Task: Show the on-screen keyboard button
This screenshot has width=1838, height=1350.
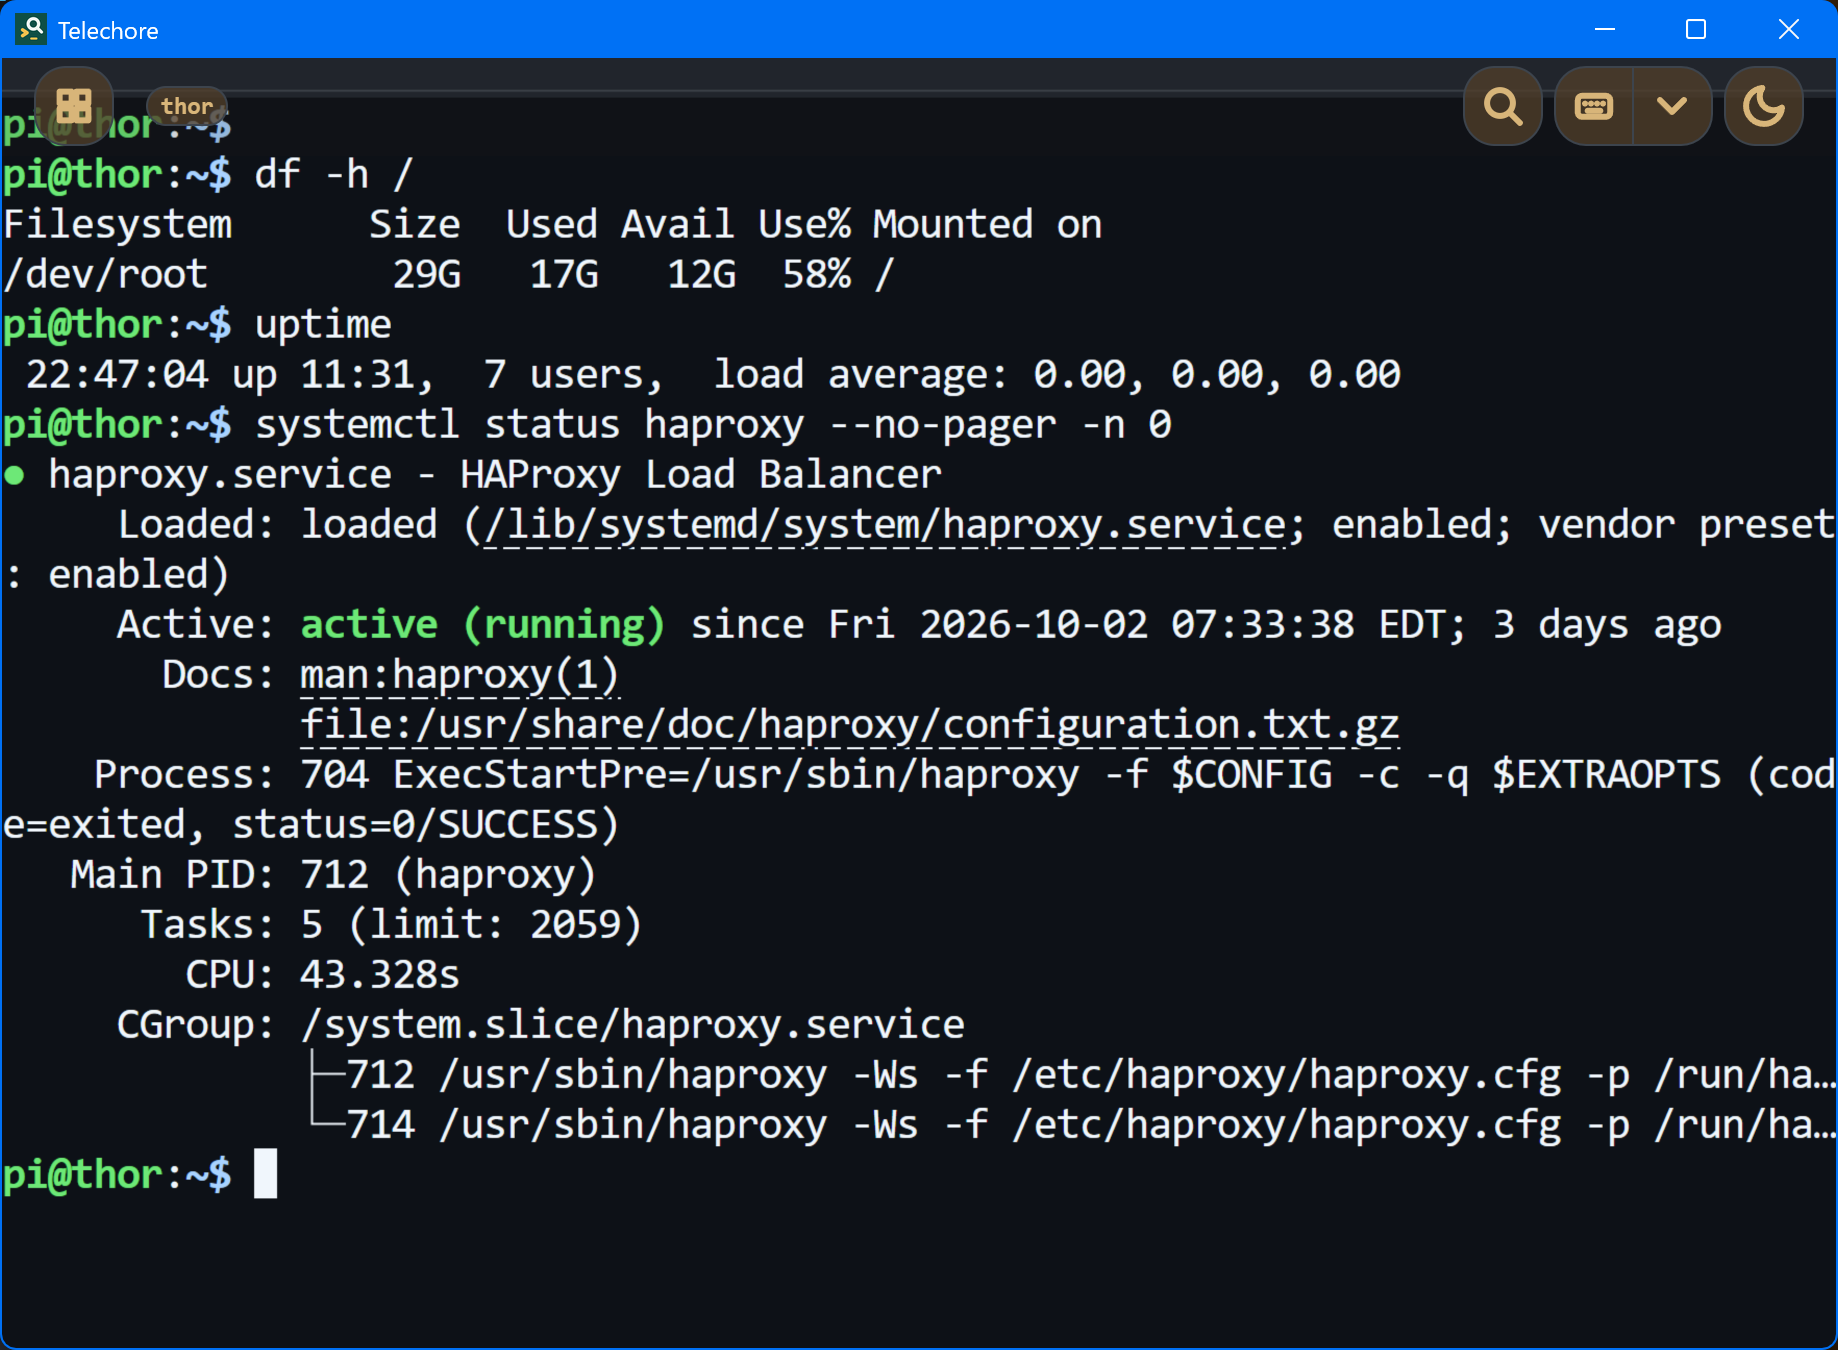Action: click(1594, 106)
